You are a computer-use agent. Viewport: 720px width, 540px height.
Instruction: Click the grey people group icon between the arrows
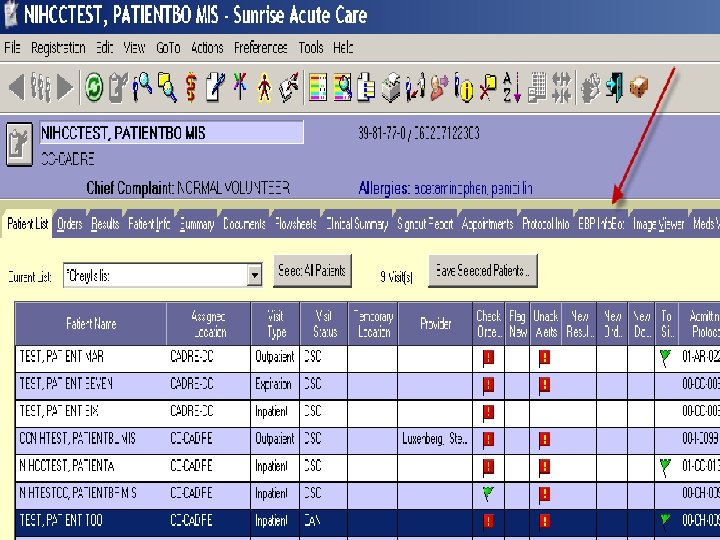[40, 87]
